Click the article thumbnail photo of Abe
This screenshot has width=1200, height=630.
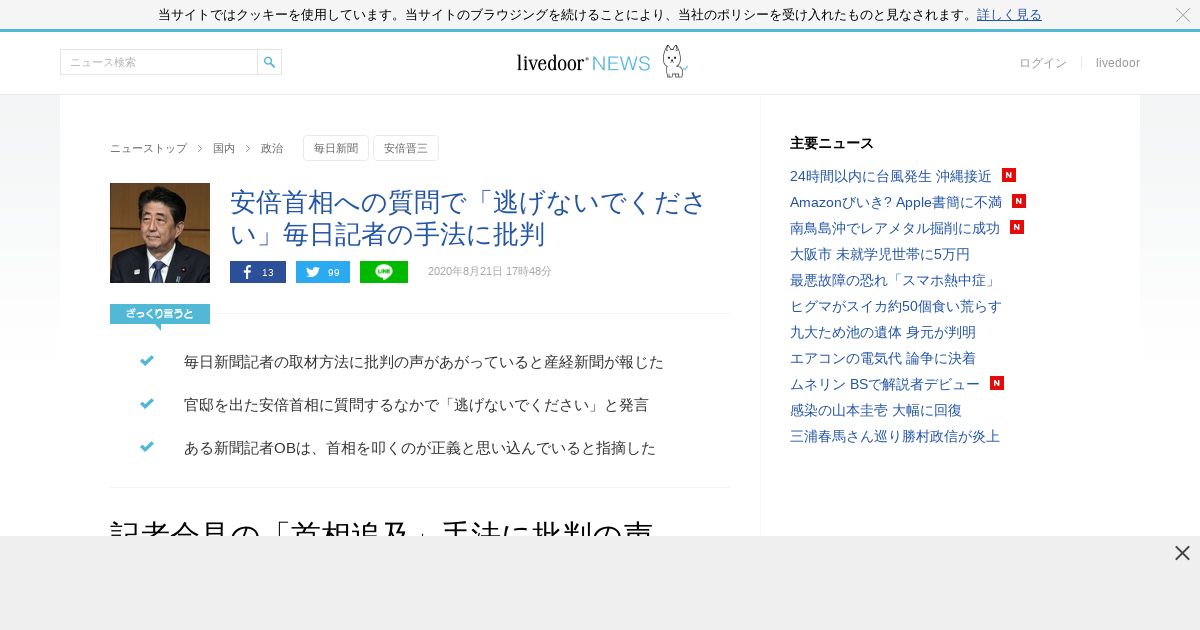pos(160,233)
